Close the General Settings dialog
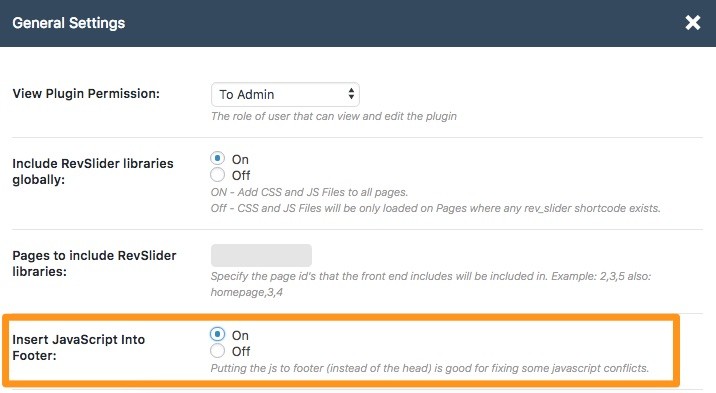Image resolution: width=716 pixels, height=393 pixels. click(x=692, y=22)
